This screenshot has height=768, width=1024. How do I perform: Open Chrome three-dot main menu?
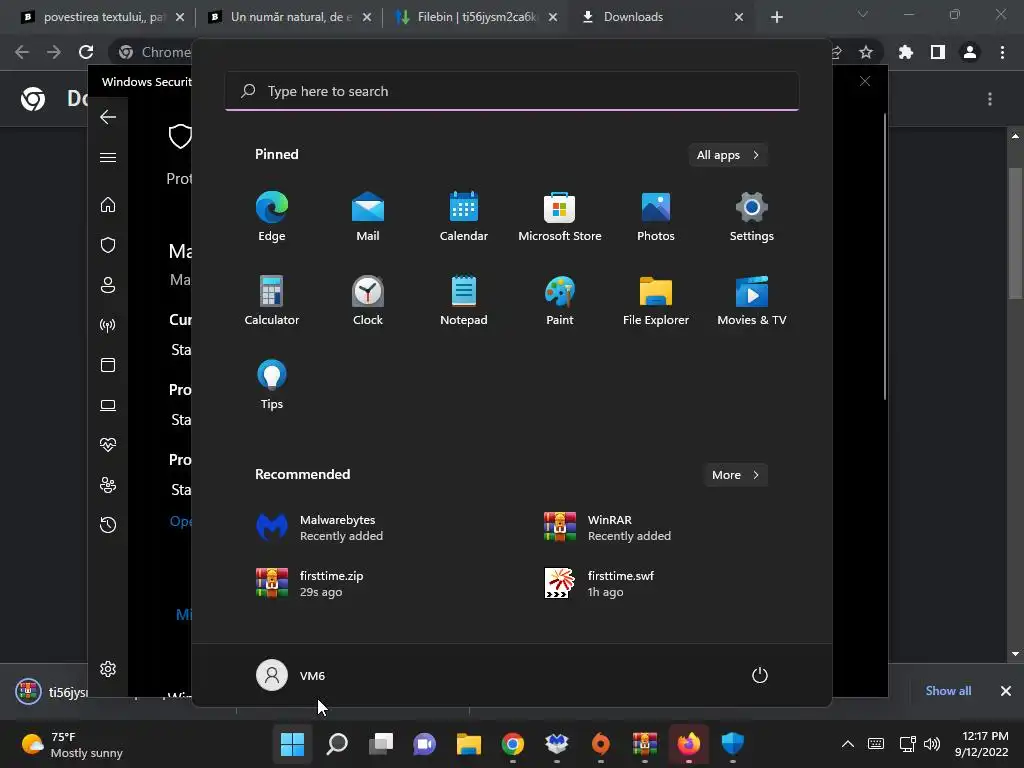pos(1002,52)
